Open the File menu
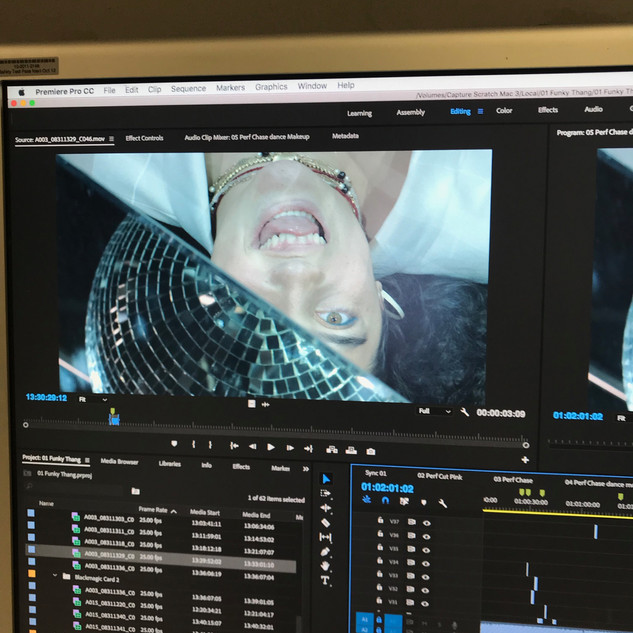This screenshot has width=633, height=633. [109, 90]
